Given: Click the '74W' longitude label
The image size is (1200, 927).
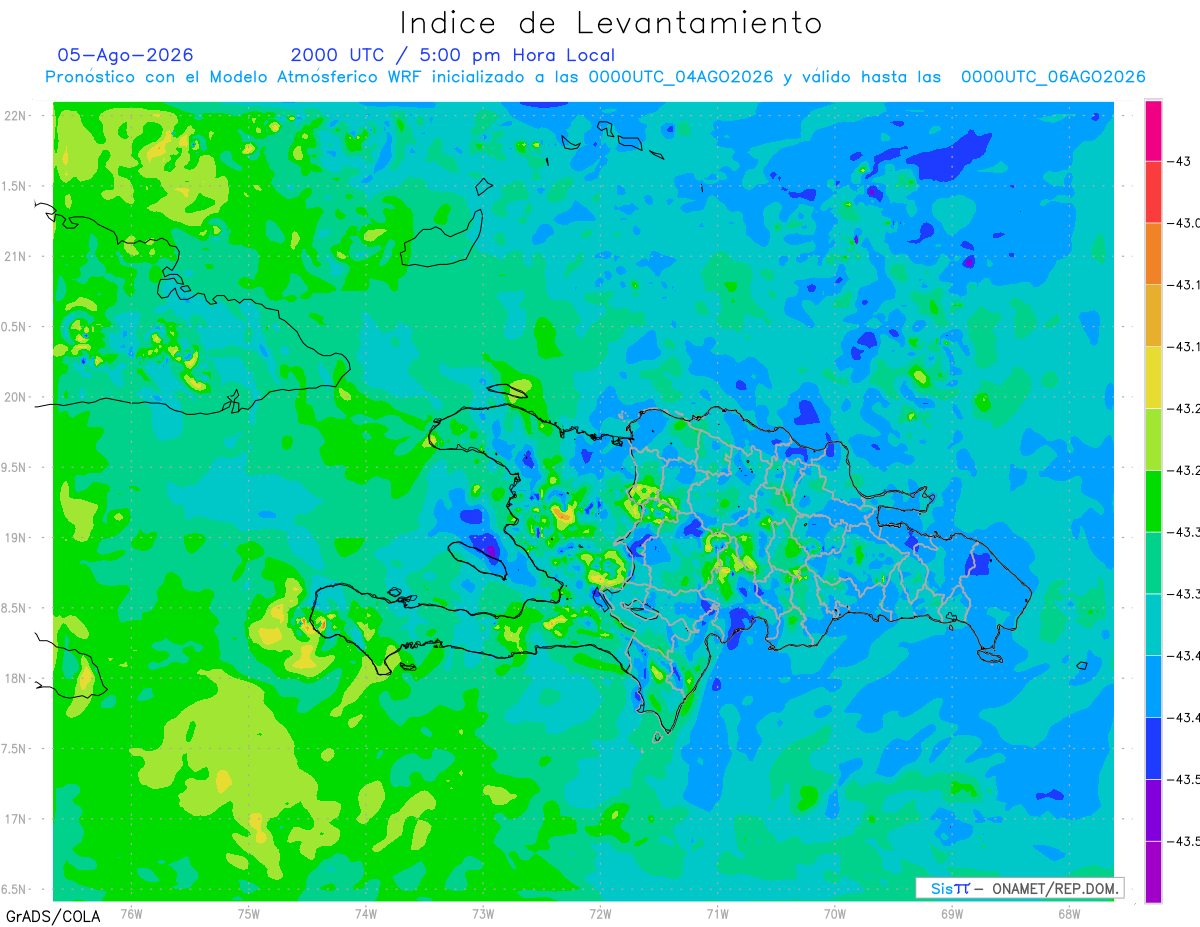Looking at the screenshot, I should point(366,913).
